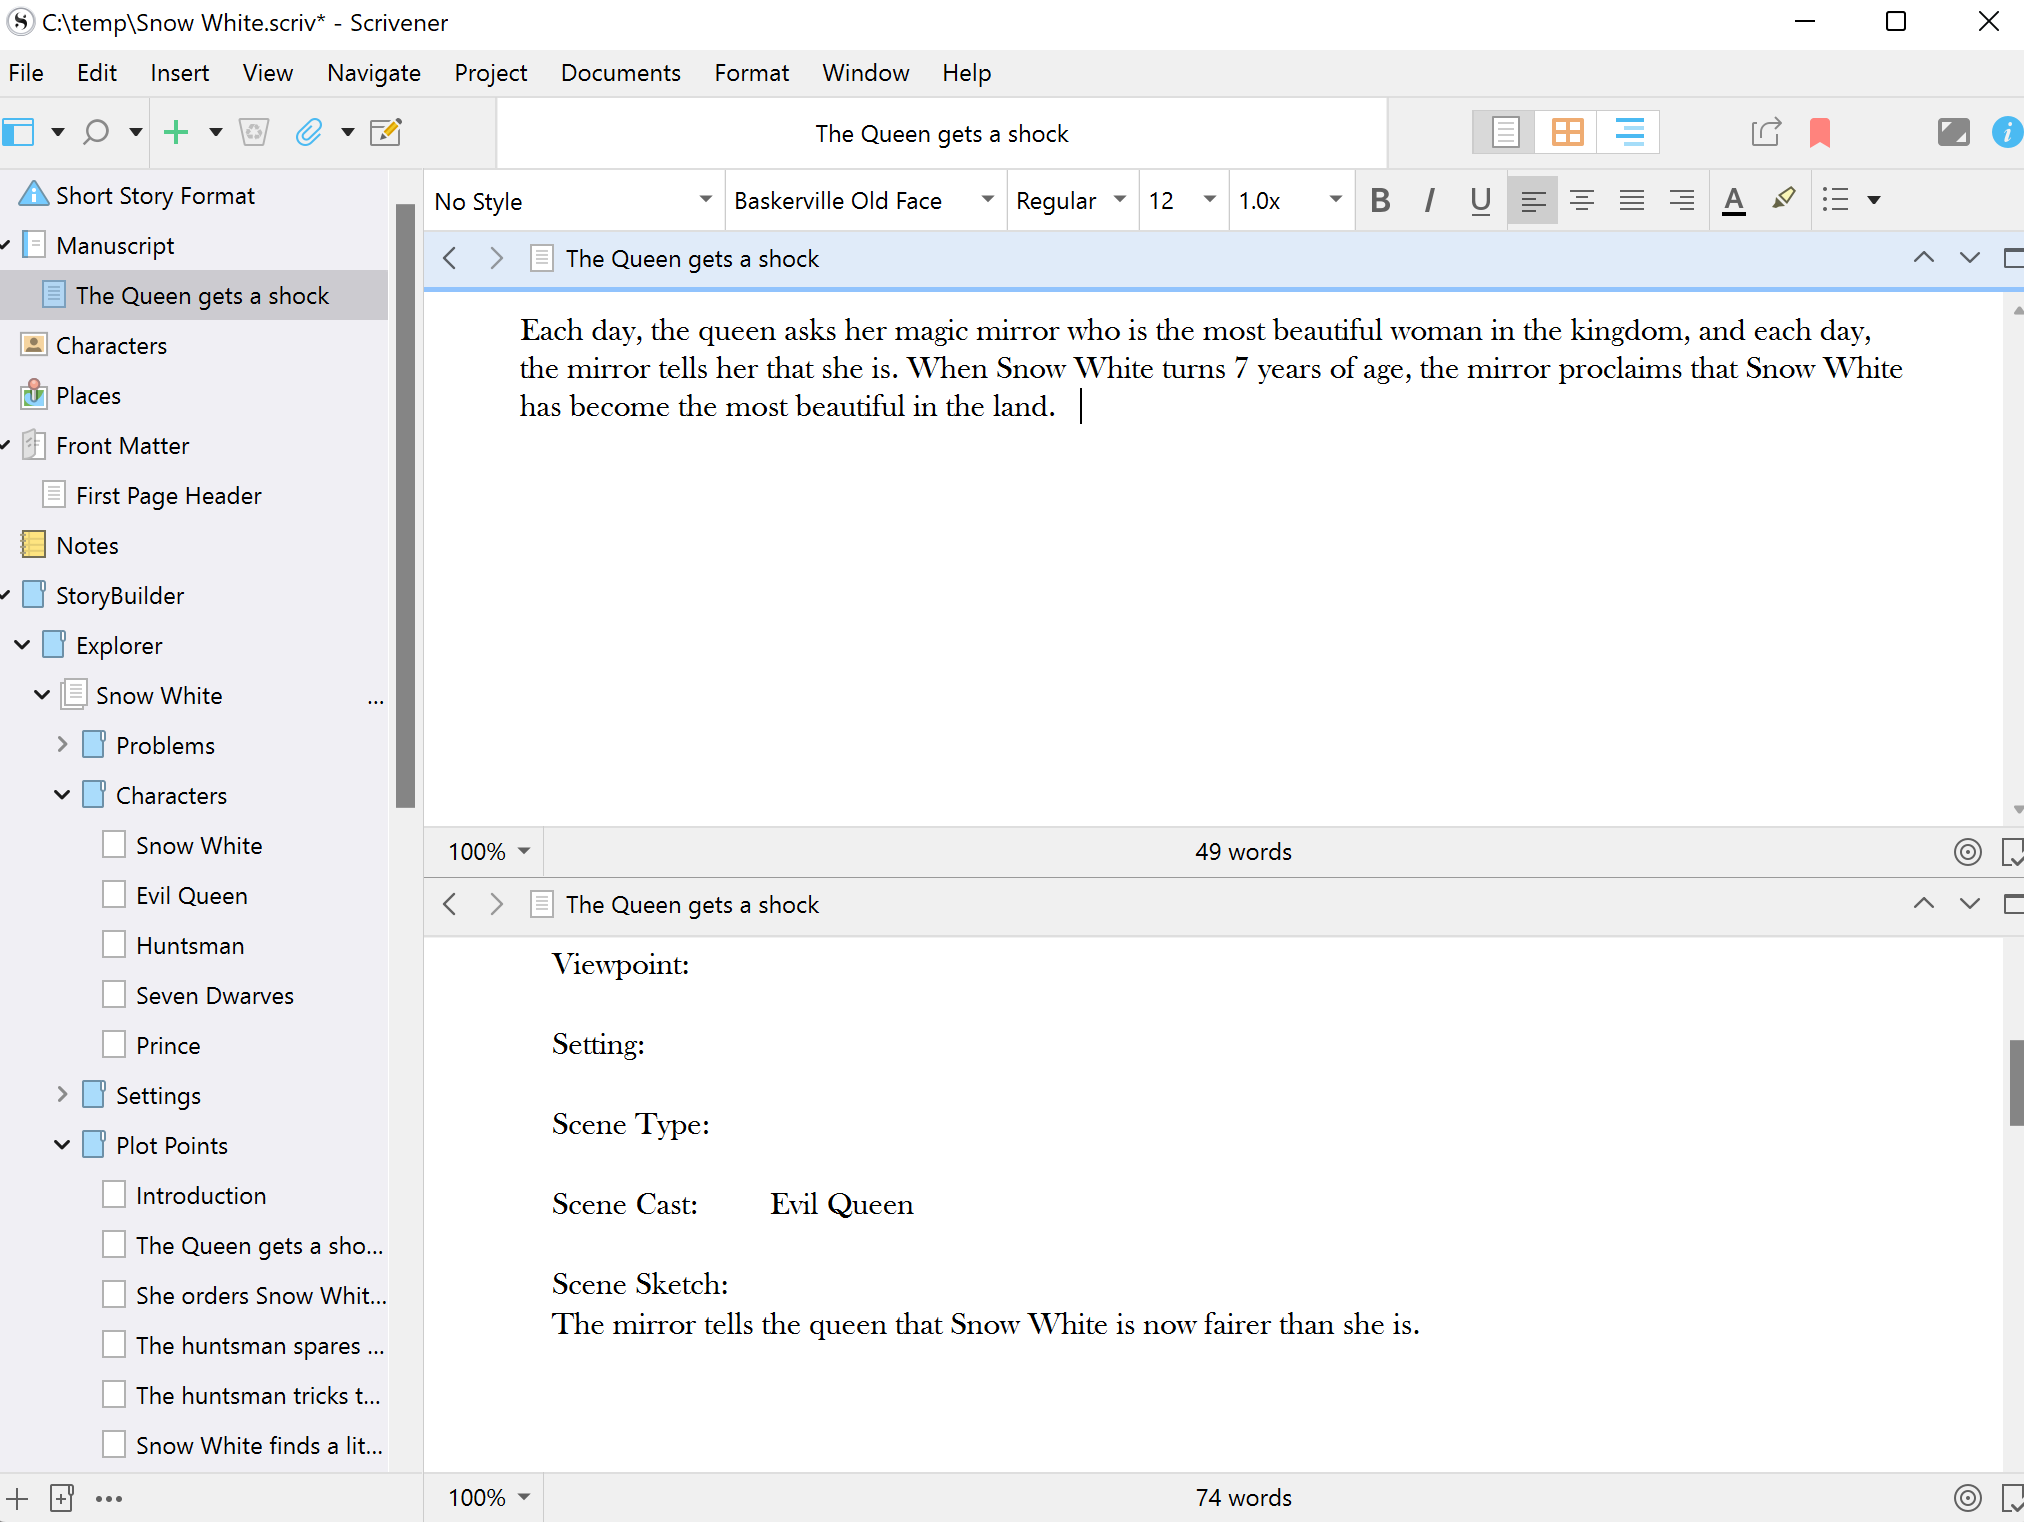
Task: Click the attachment paperclip icon
Action: tap(309, 132)
